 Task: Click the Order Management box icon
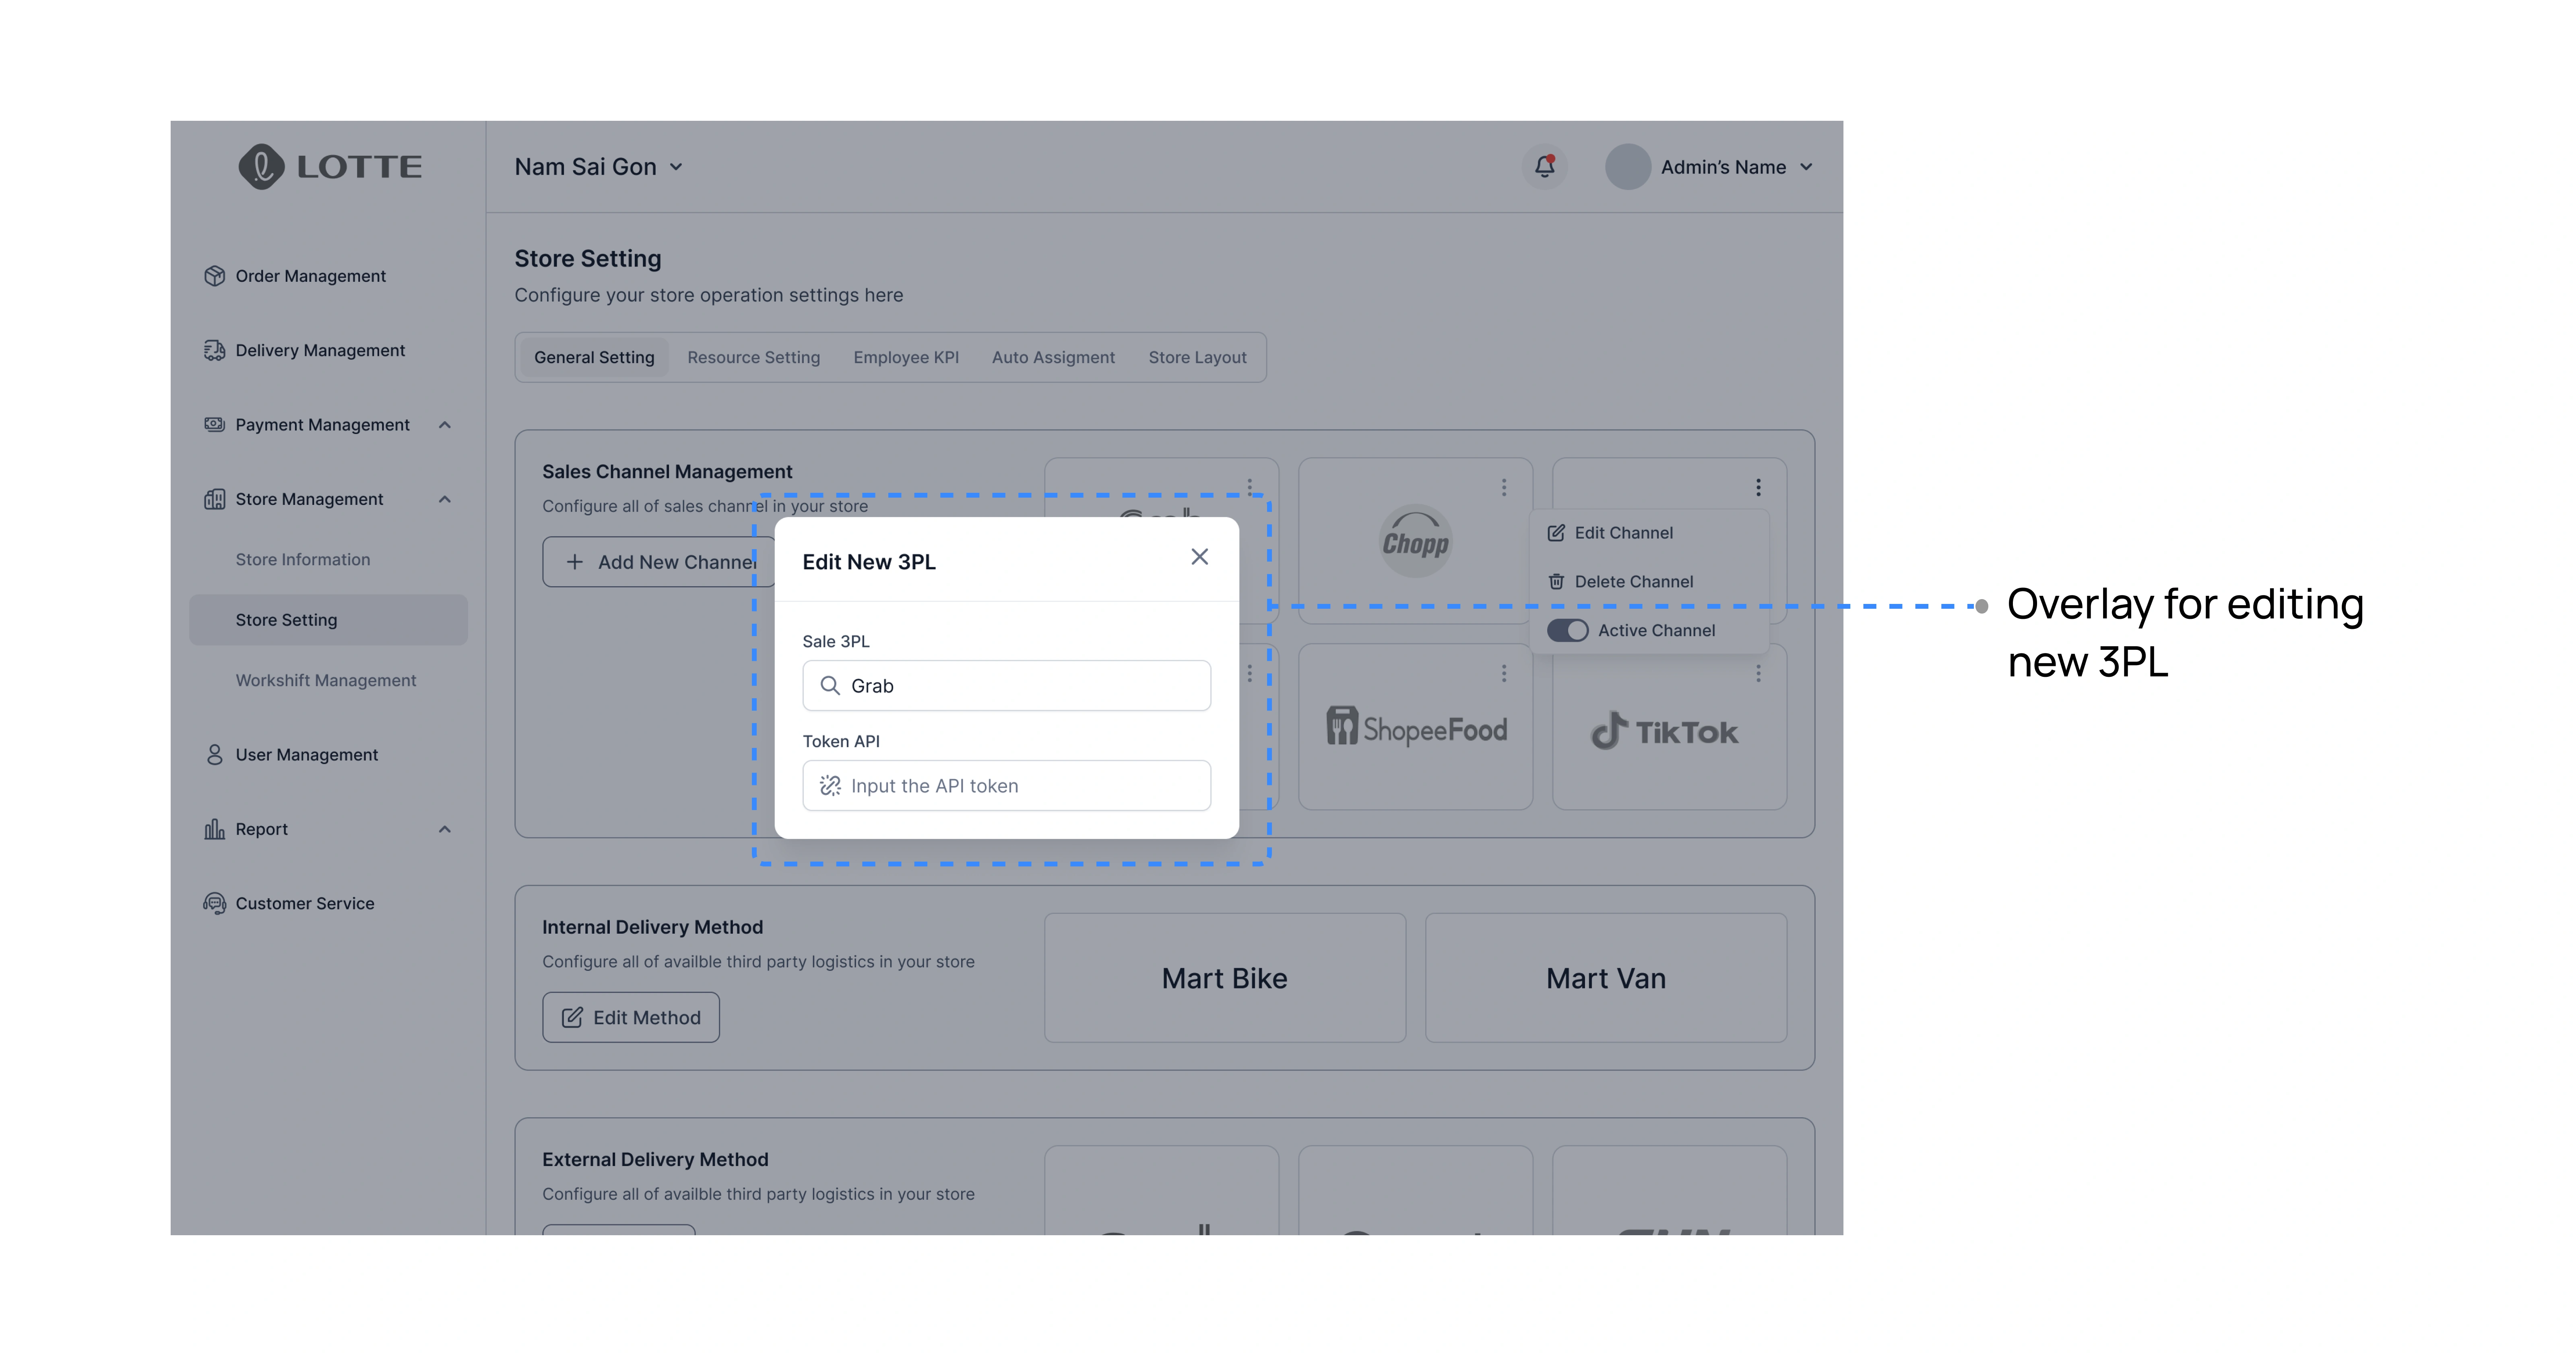(x=214, y=276)
